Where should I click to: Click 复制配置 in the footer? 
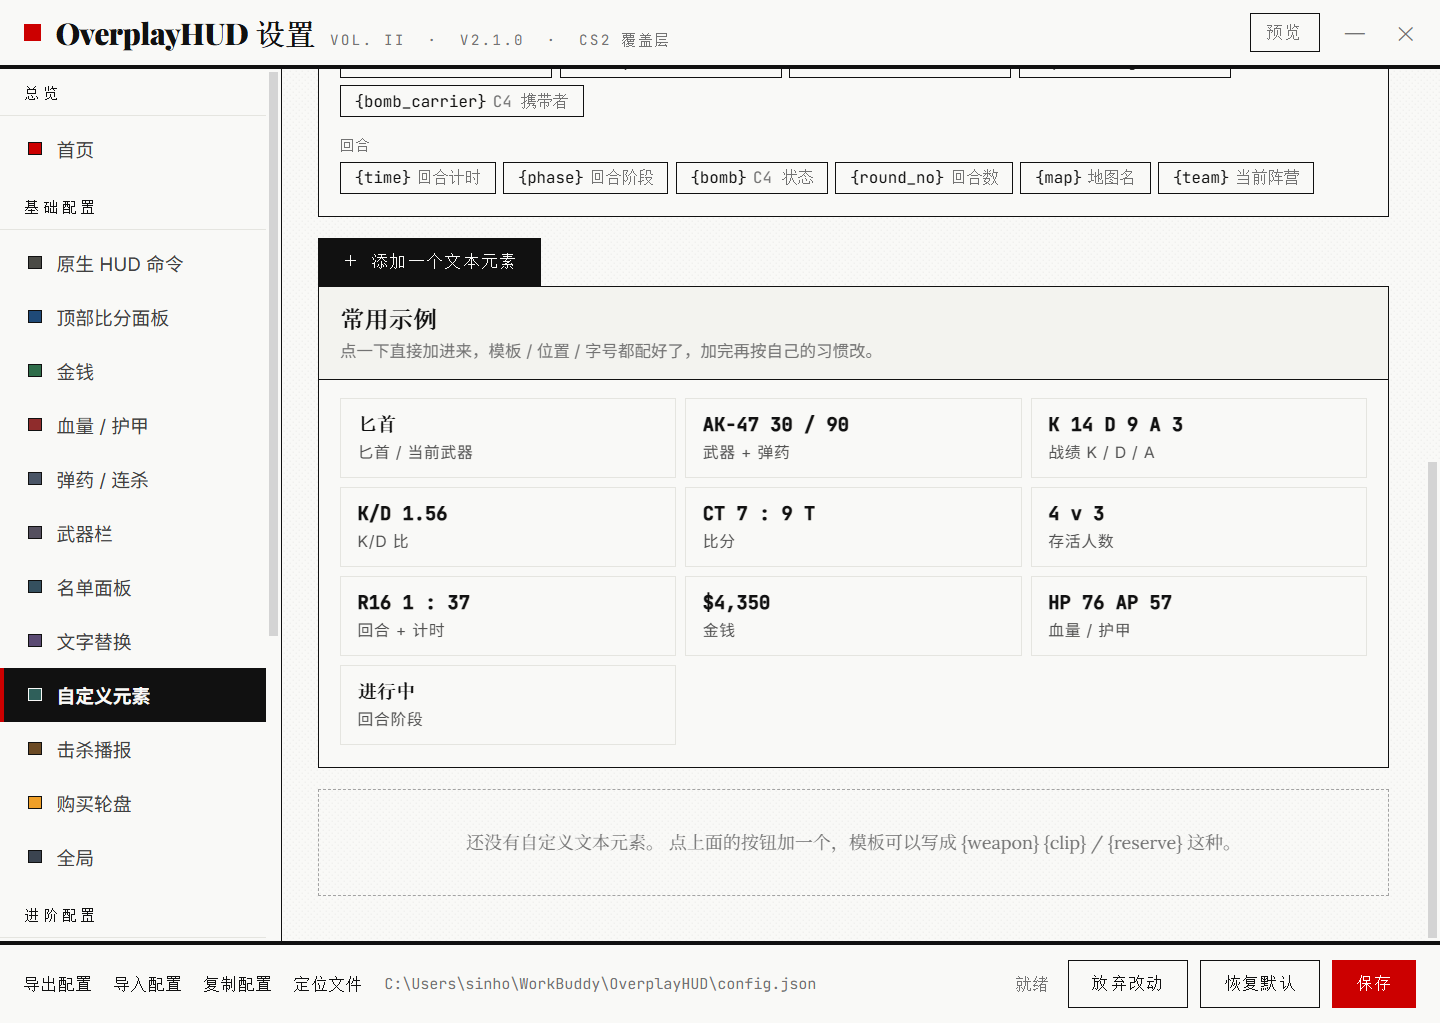(238, 984)
